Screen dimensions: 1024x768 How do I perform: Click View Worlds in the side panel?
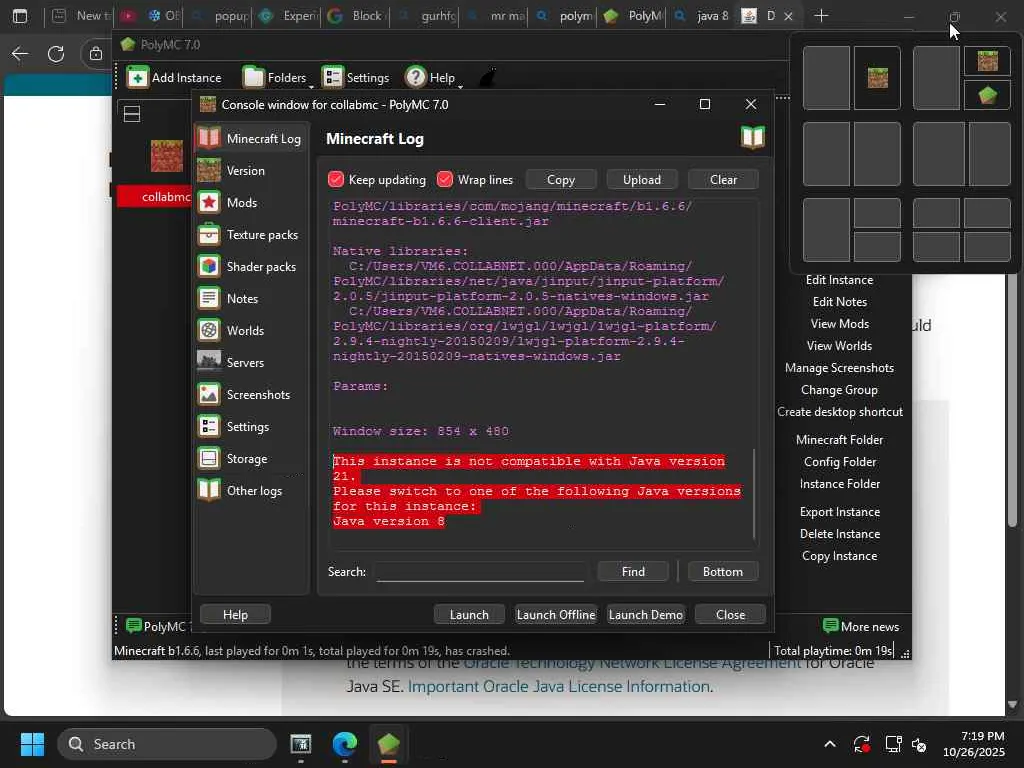click(x=839, y=345)
